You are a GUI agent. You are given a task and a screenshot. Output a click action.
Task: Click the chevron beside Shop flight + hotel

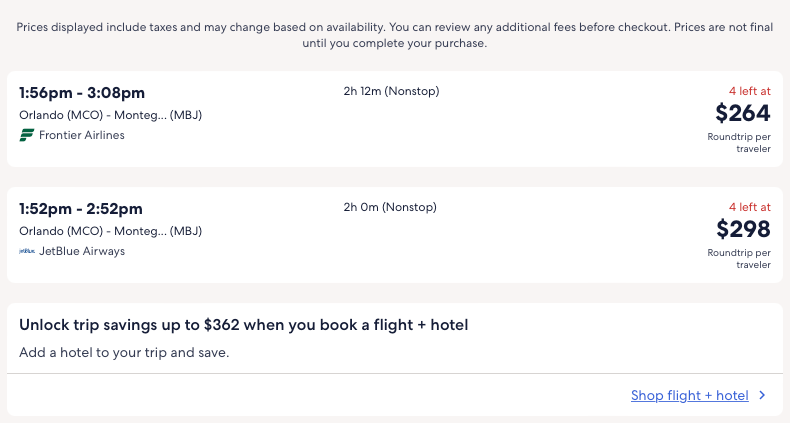coord(762,395)
